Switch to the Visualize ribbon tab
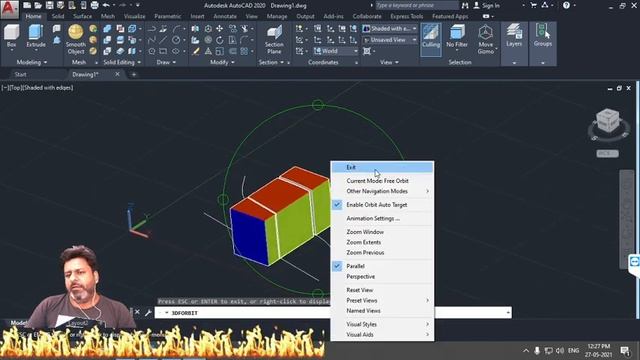The image size is (640, 360). [x=134, y=16]
